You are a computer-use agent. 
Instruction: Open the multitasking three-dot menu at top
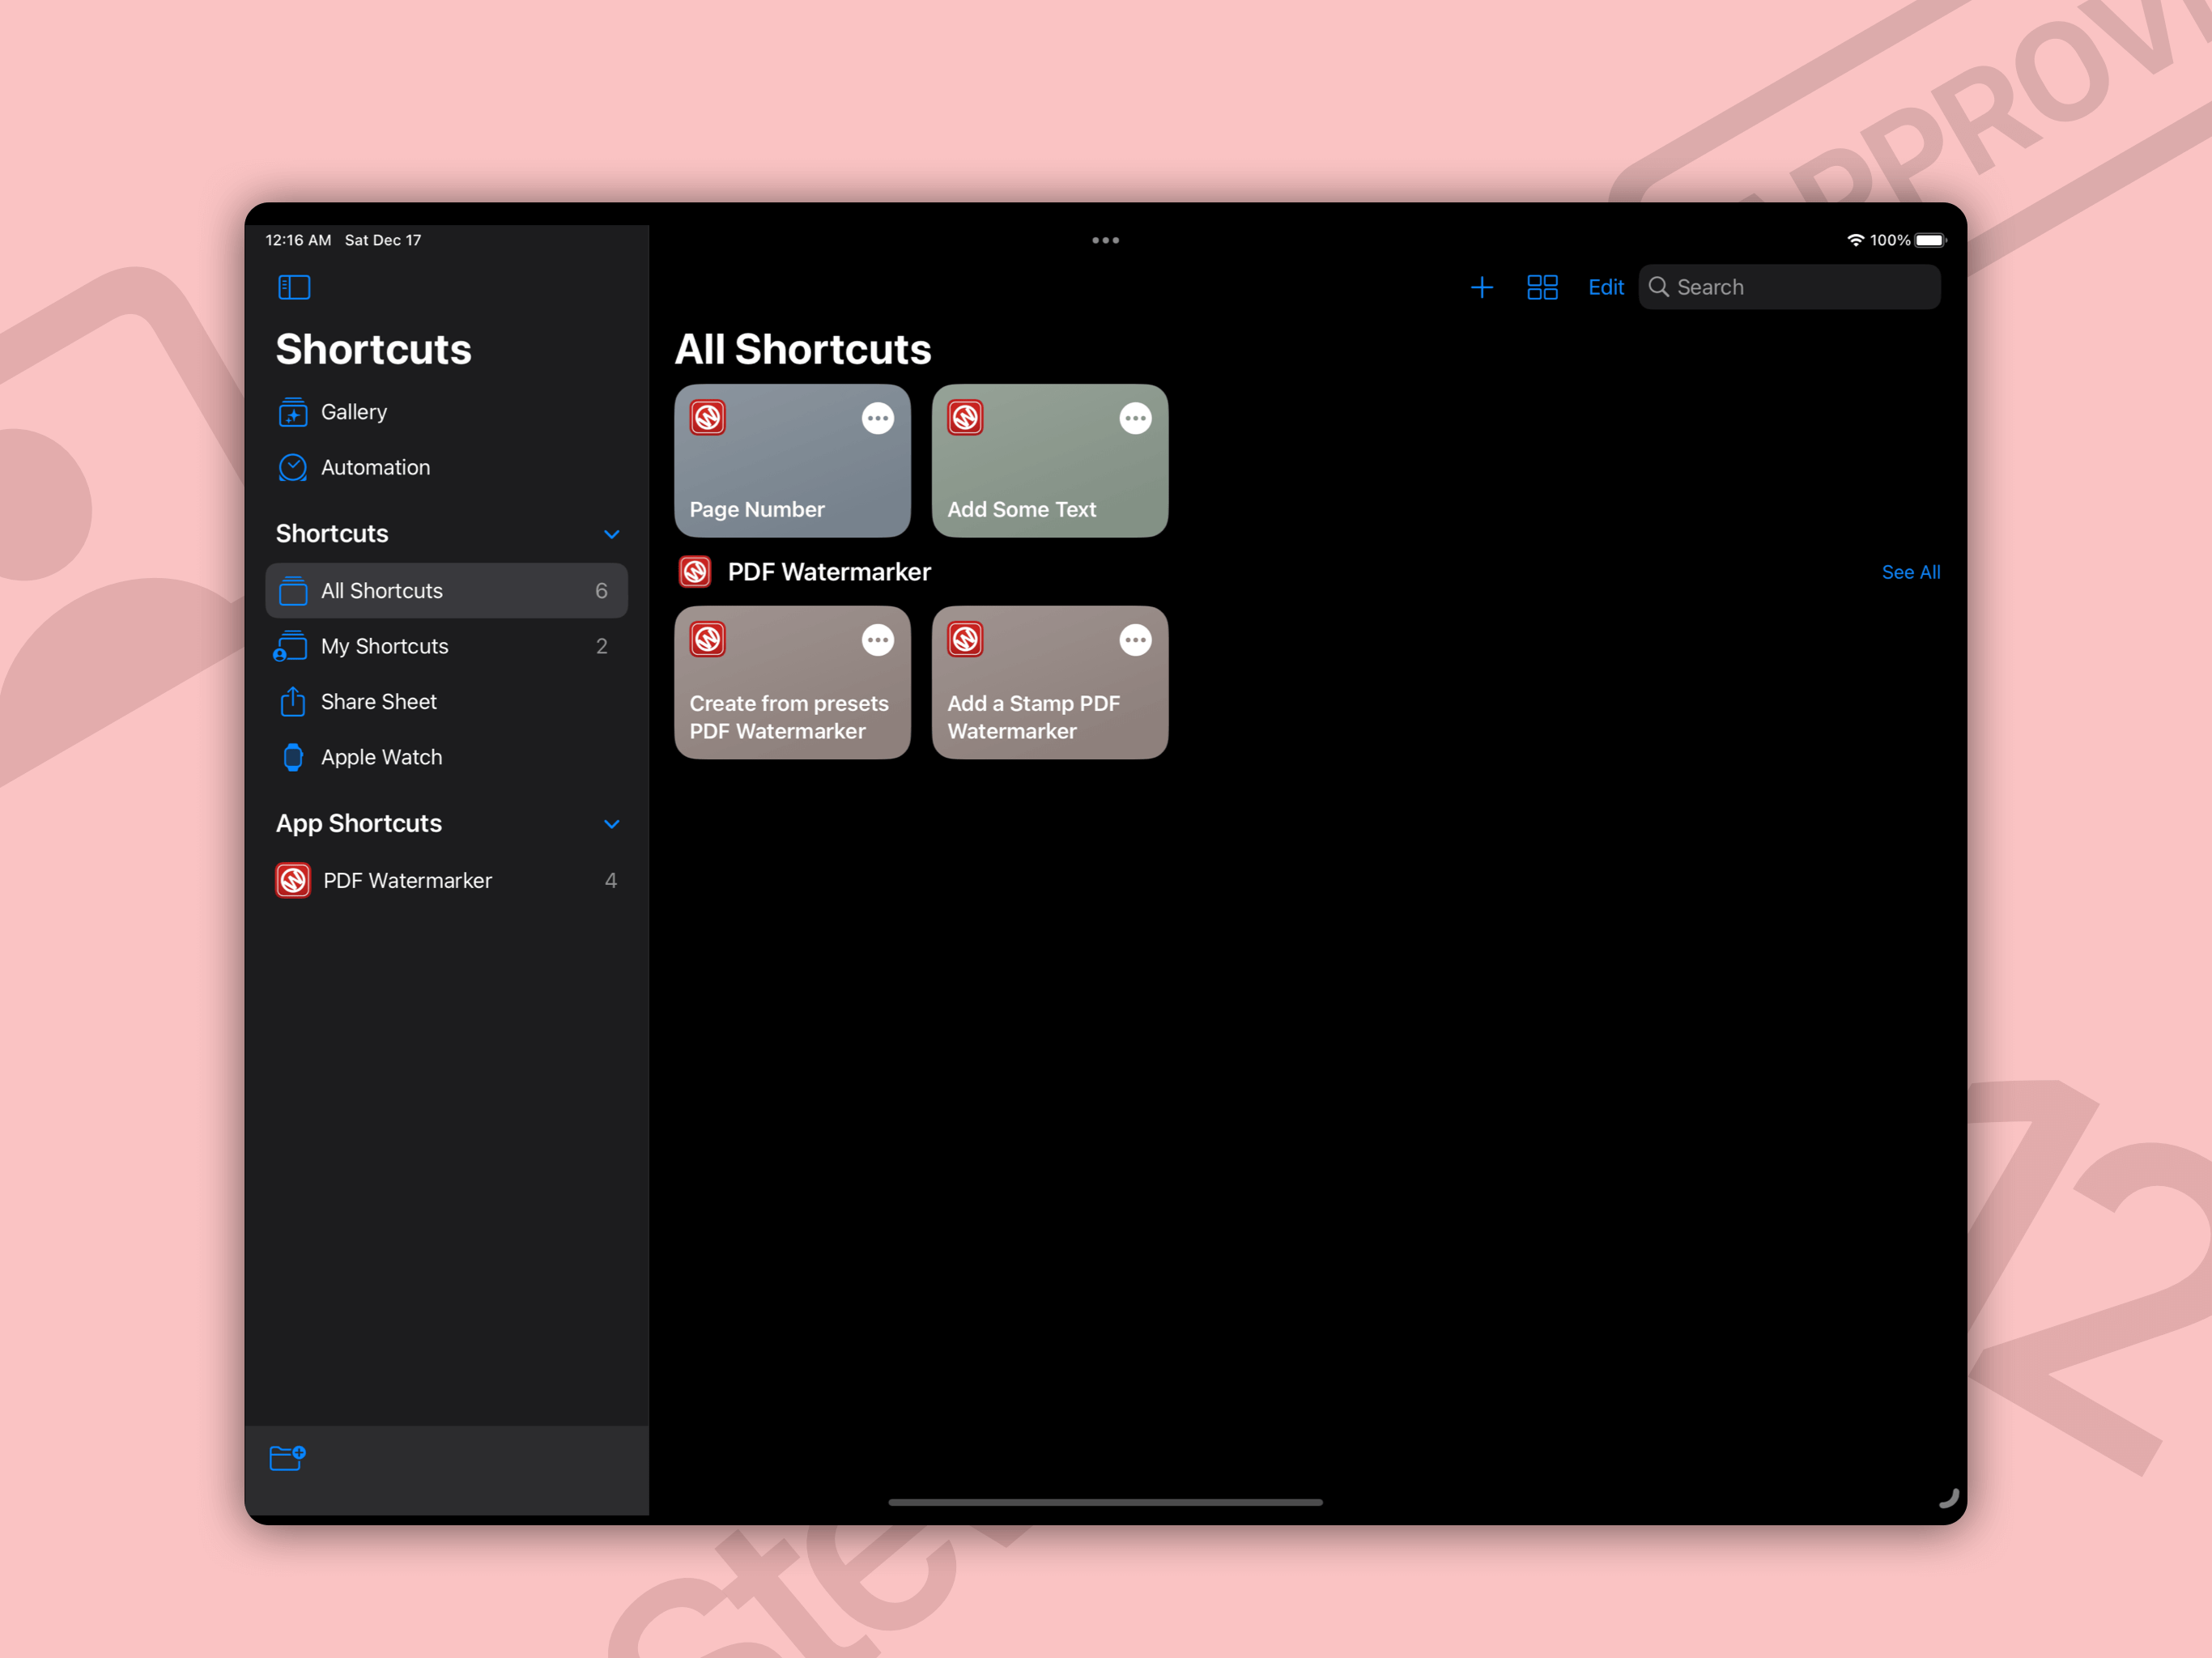[1105, 240]
